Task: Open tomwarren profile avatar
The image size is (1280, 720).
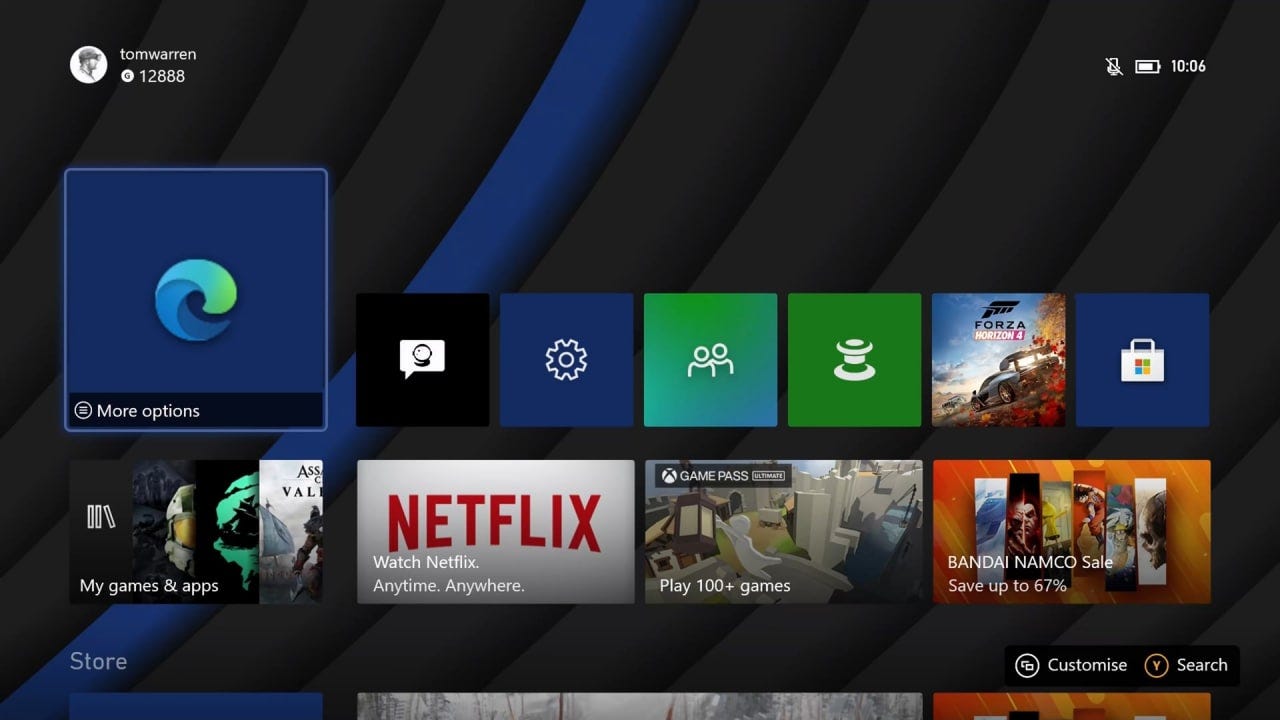Action: pyautogui.click(x=89, y=65)
